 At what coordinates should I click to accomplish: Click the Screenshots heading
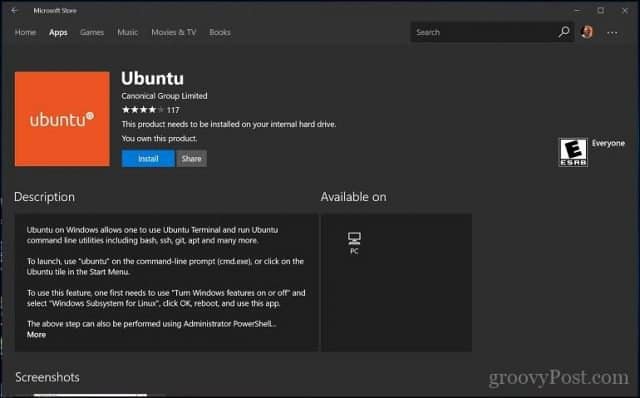[47, 377]
